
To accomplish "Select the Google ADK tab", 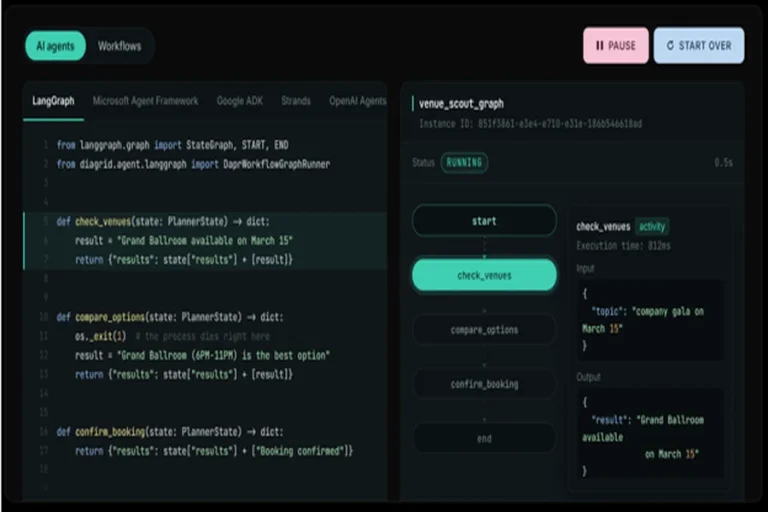I will tap(240, 101).
